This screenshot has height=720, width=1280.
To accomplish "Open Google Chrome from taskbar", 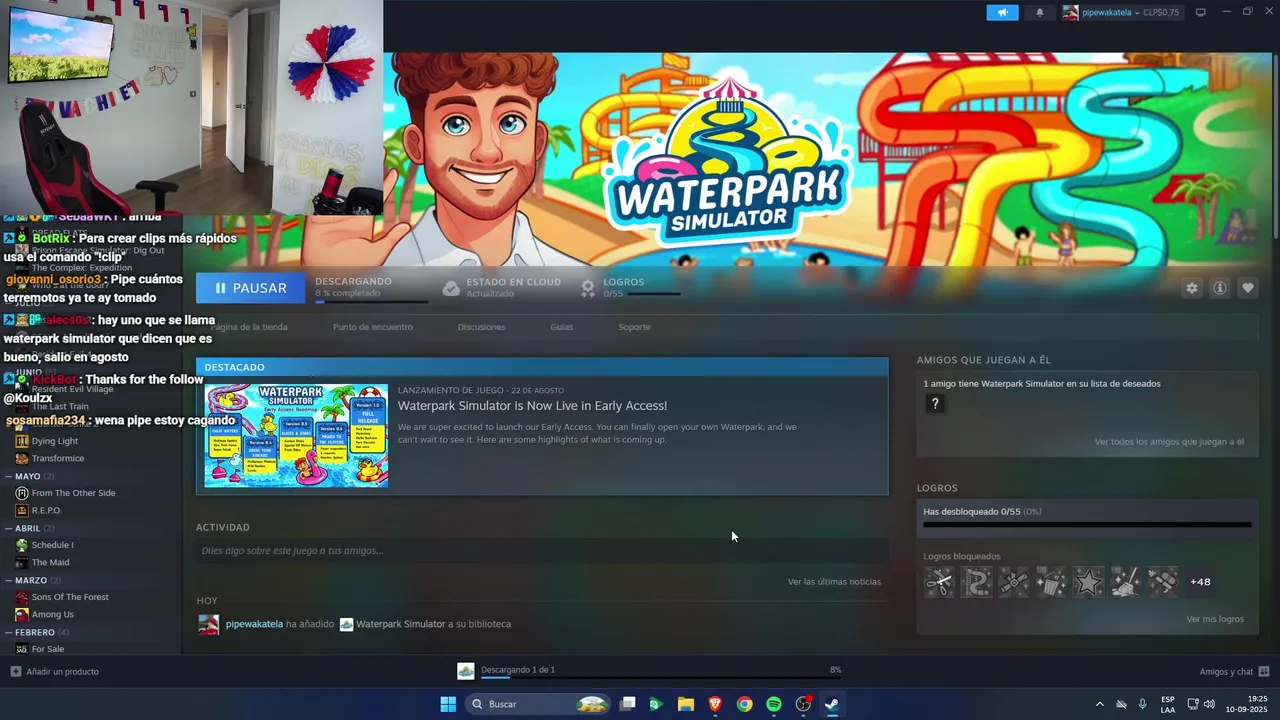I will coord(744,704).
